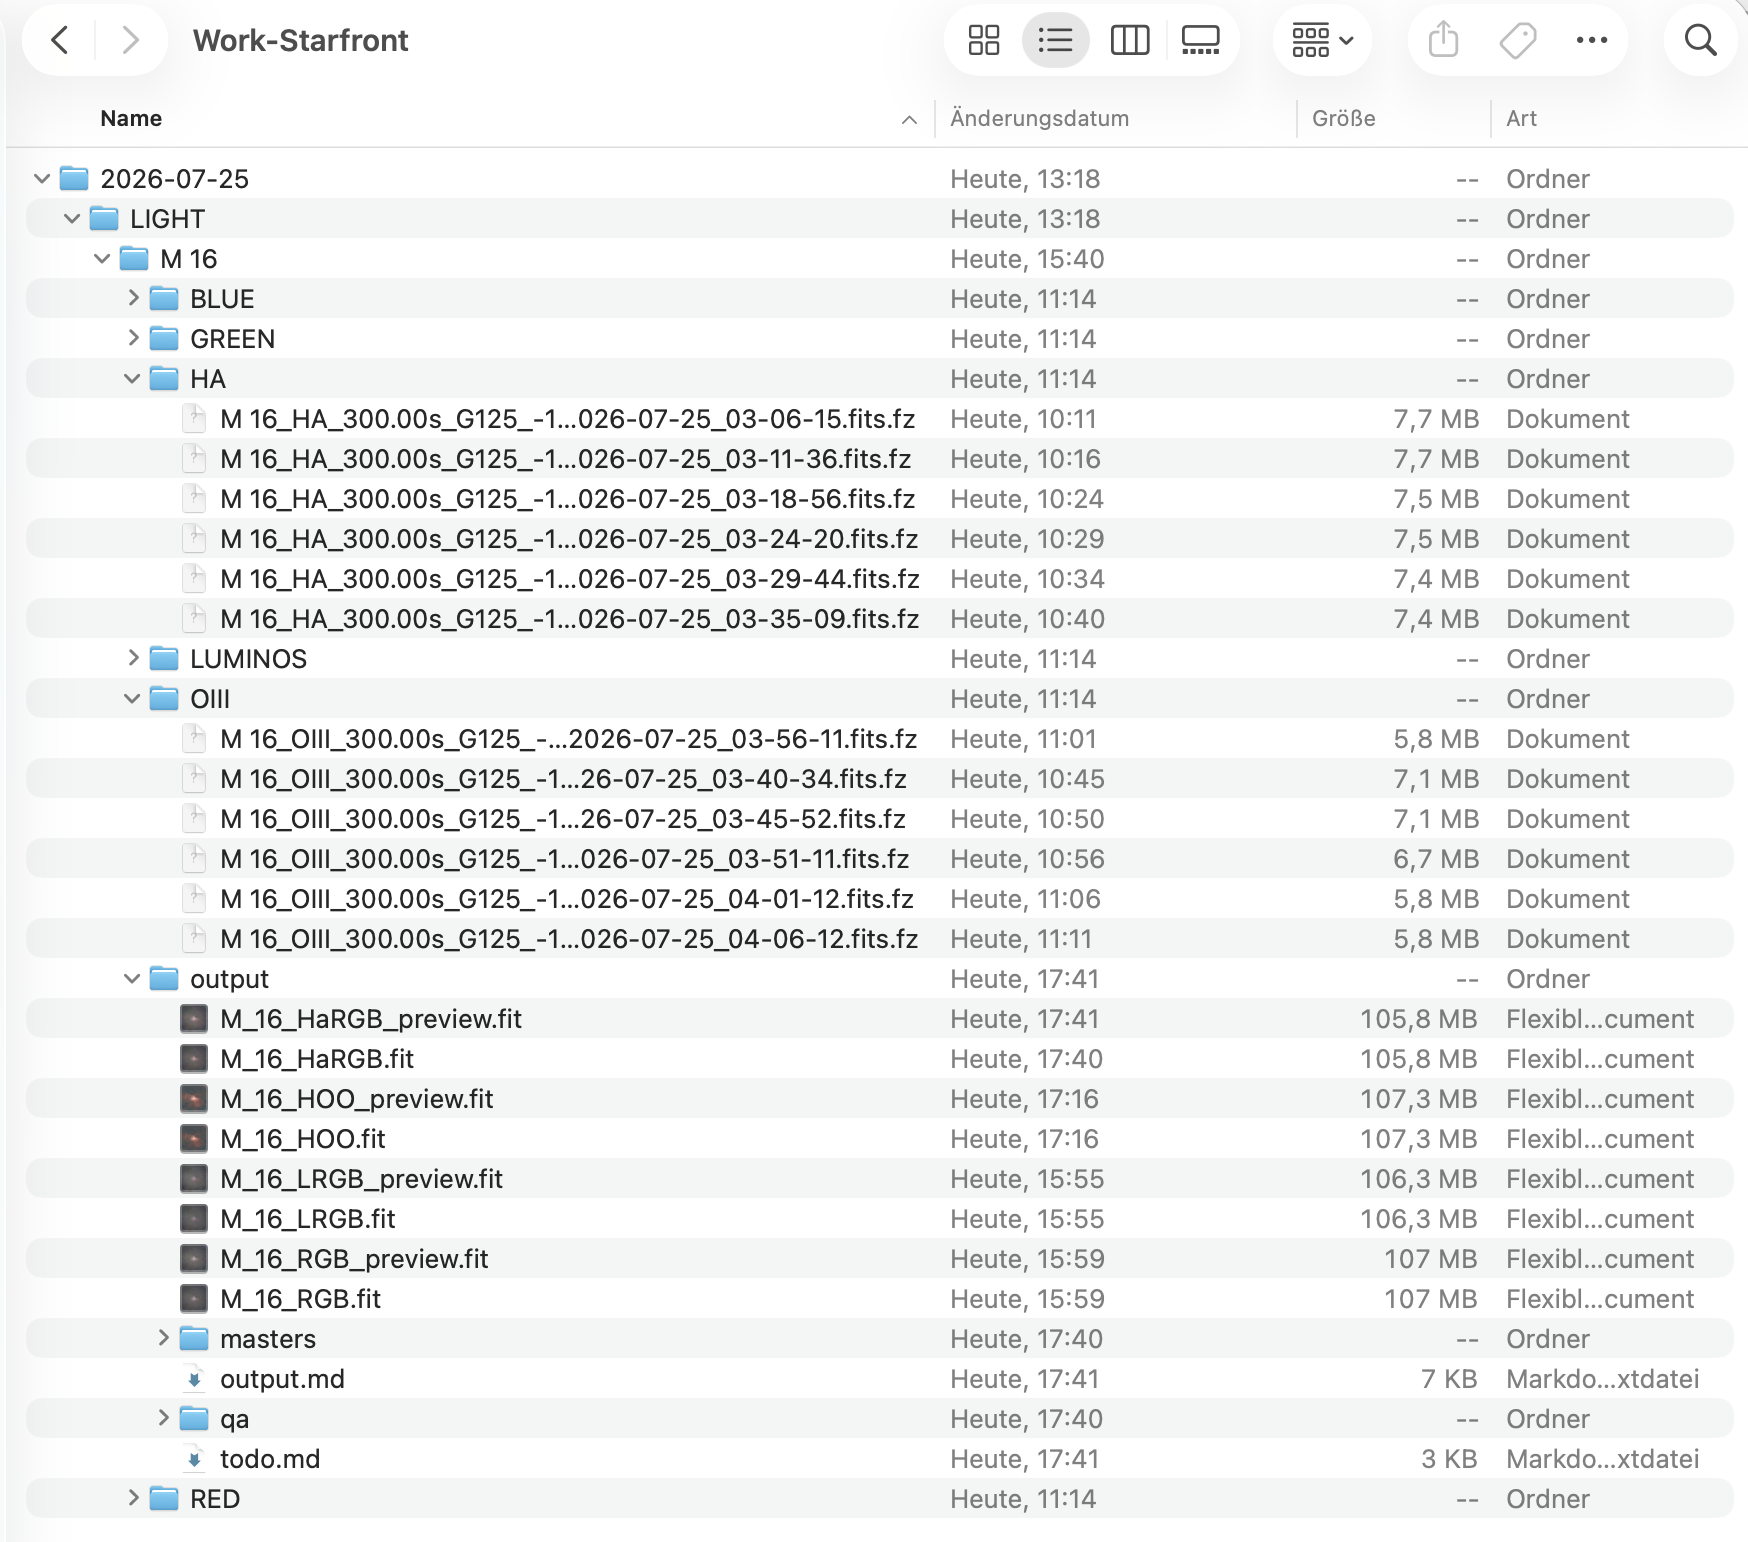Screen dimensions: 1748x1542
Task: Select the output.md markdown file icon
Action: [x=194, y=1379]
